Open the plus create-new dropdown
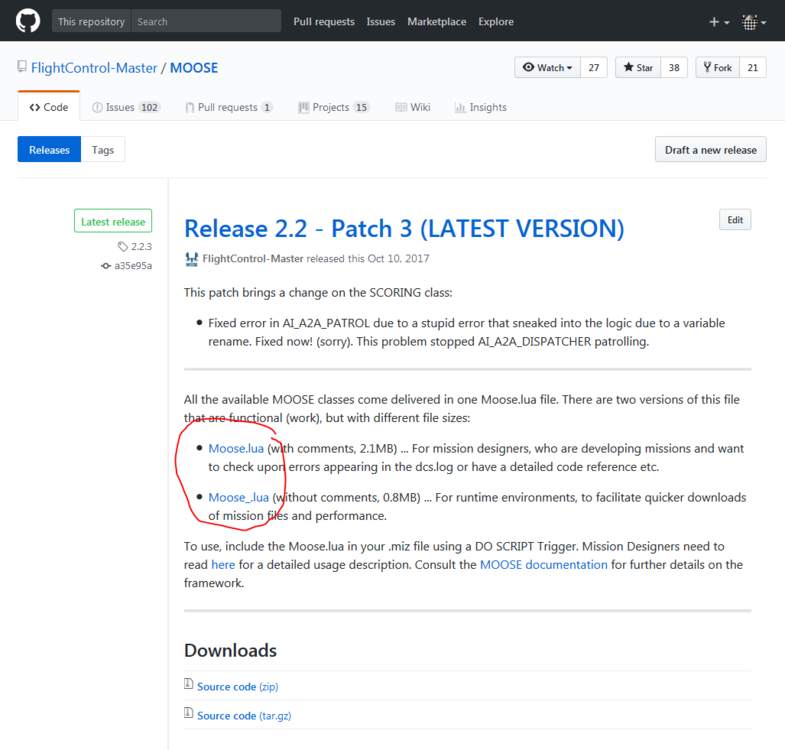785x750 pixels. point(719,22)
